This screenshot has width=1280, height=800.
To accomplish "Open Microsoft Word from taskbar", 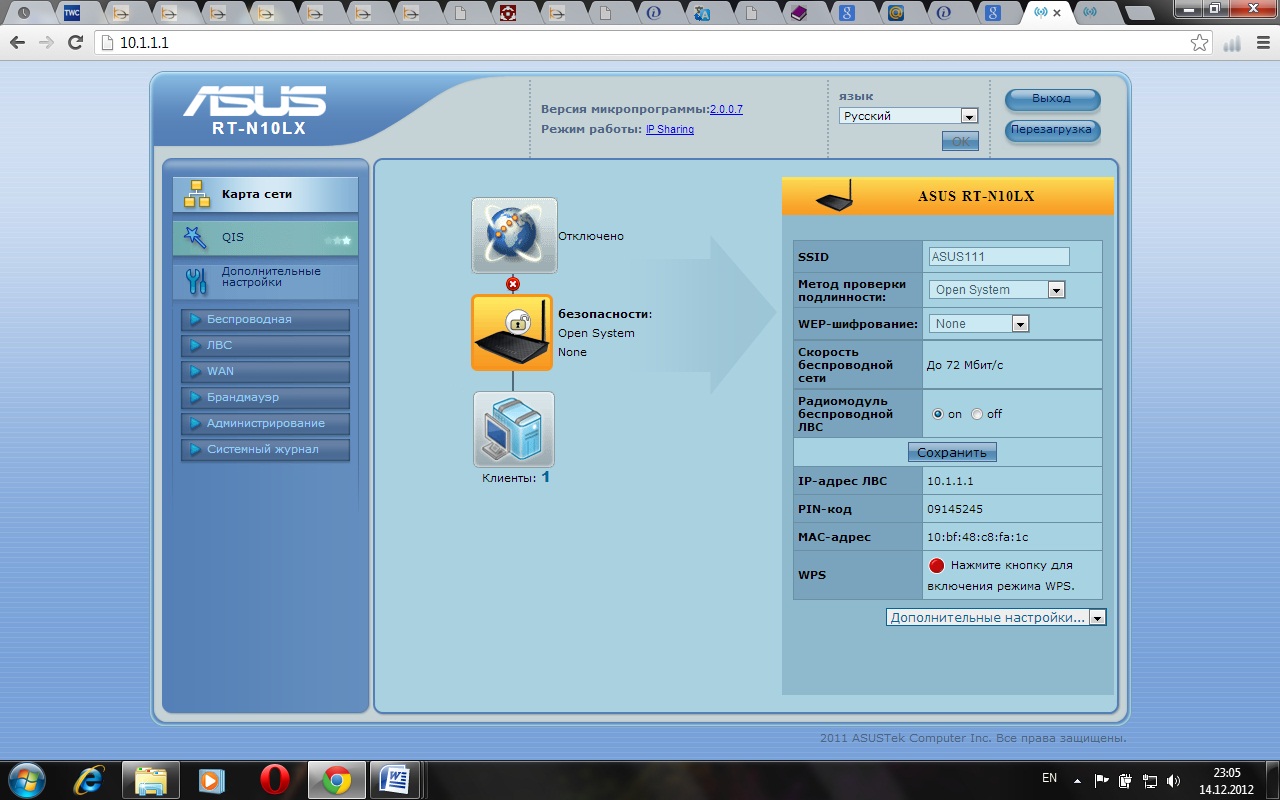I will (396, 779).
